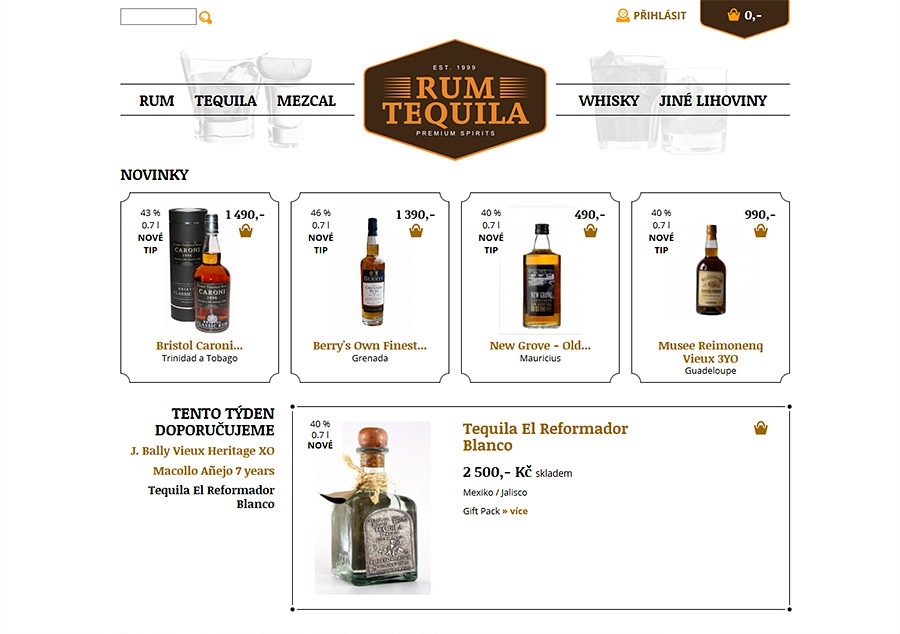The height and width of the screenshot is (634, 900).
Task: Open the shopping cart showing 0,-
Action: pyautogui.click(x=744, y=16)
